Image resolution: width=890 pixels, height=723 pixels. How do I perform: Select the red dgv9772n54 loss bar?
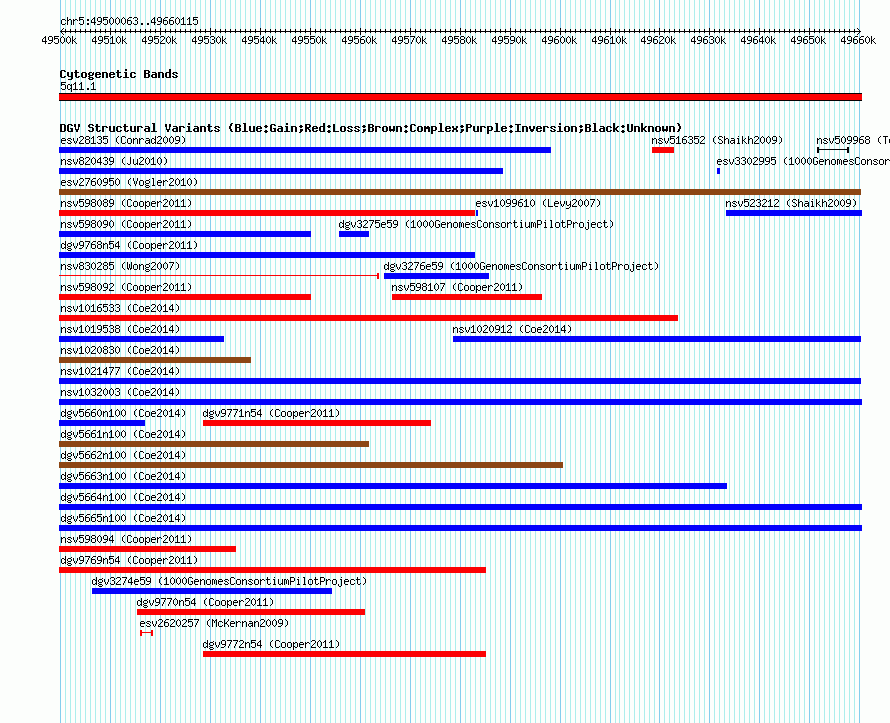(x=345, y=654)
